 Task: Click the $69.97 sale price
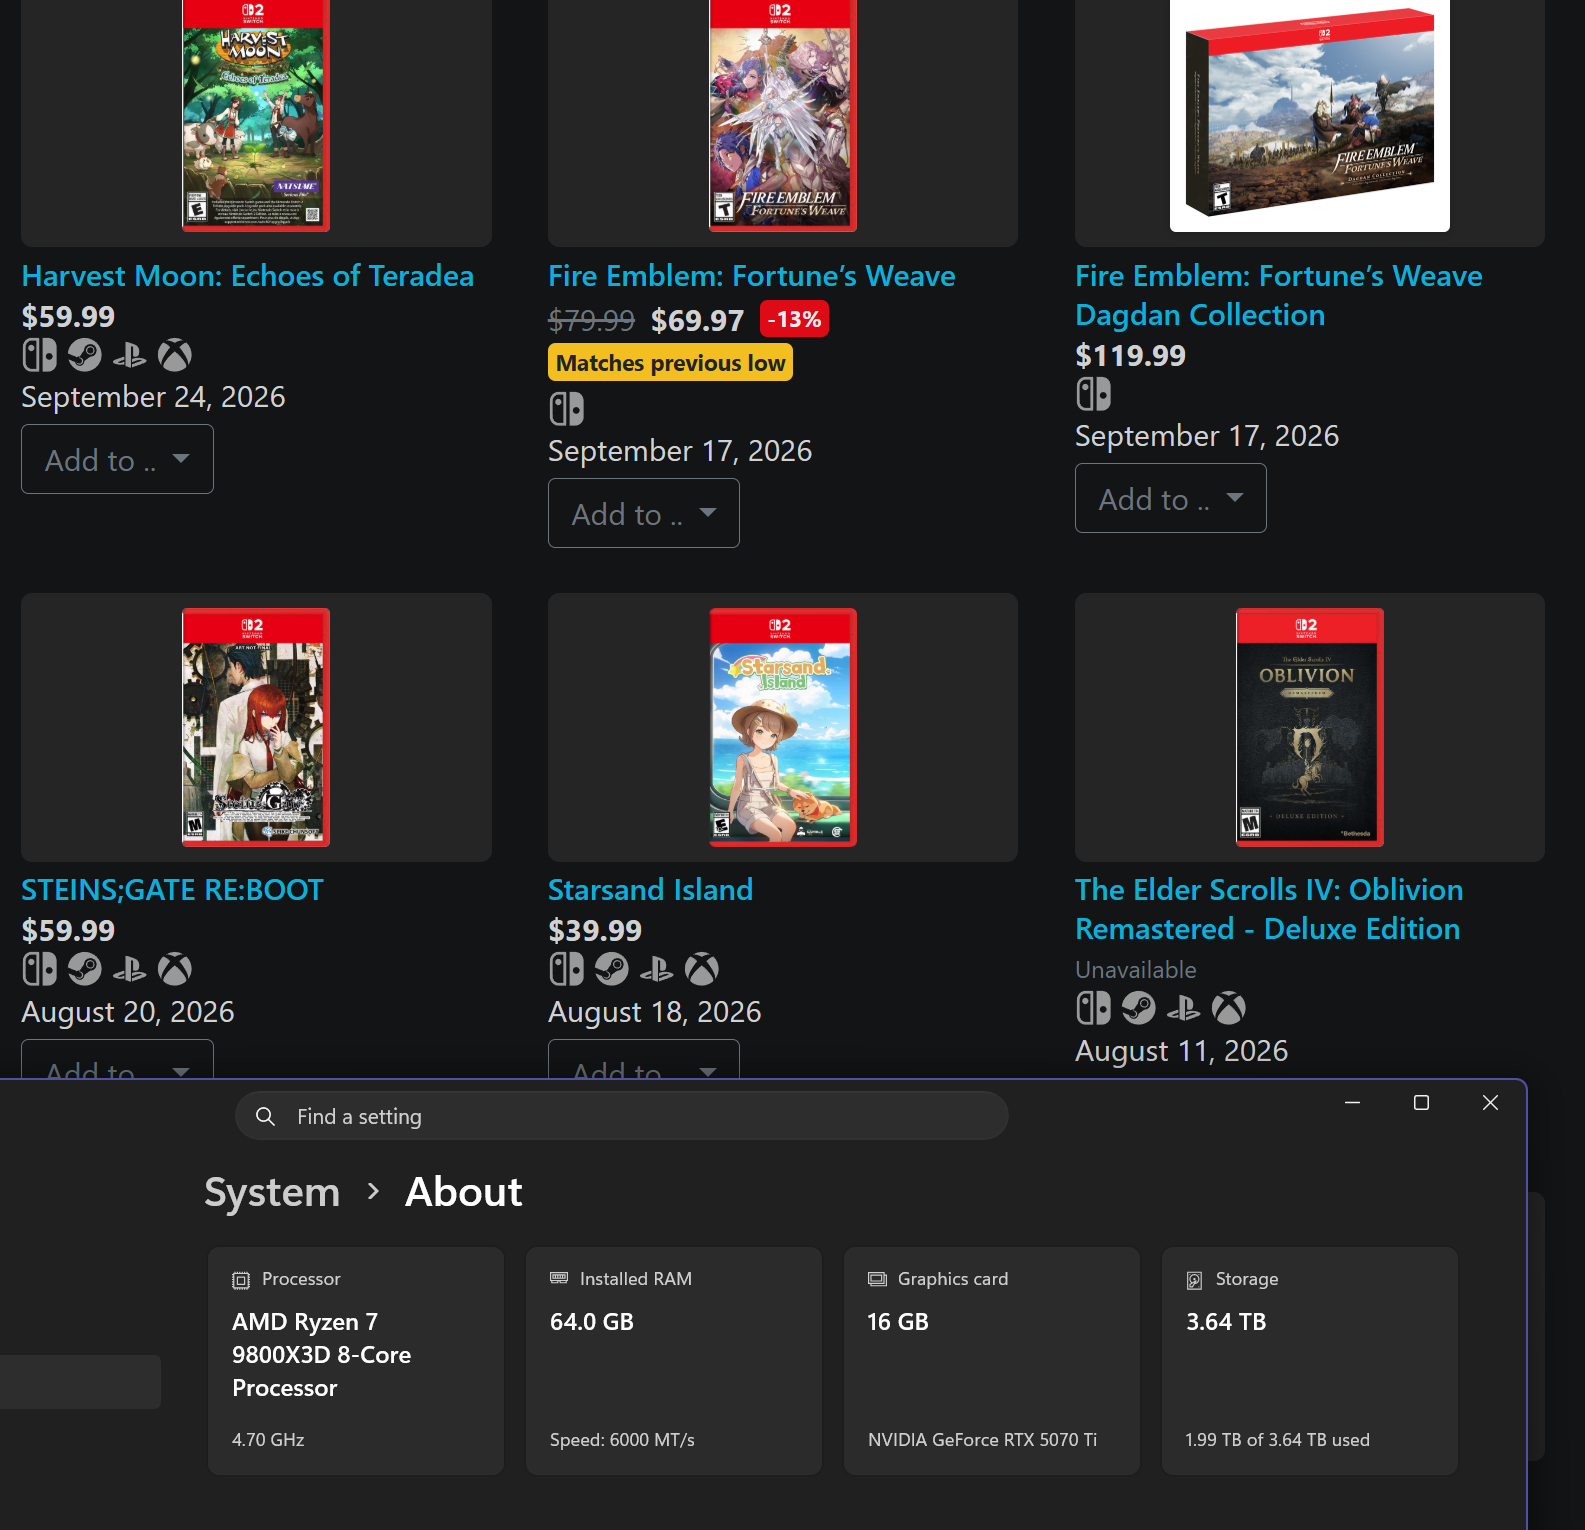[x=698, y=320]
